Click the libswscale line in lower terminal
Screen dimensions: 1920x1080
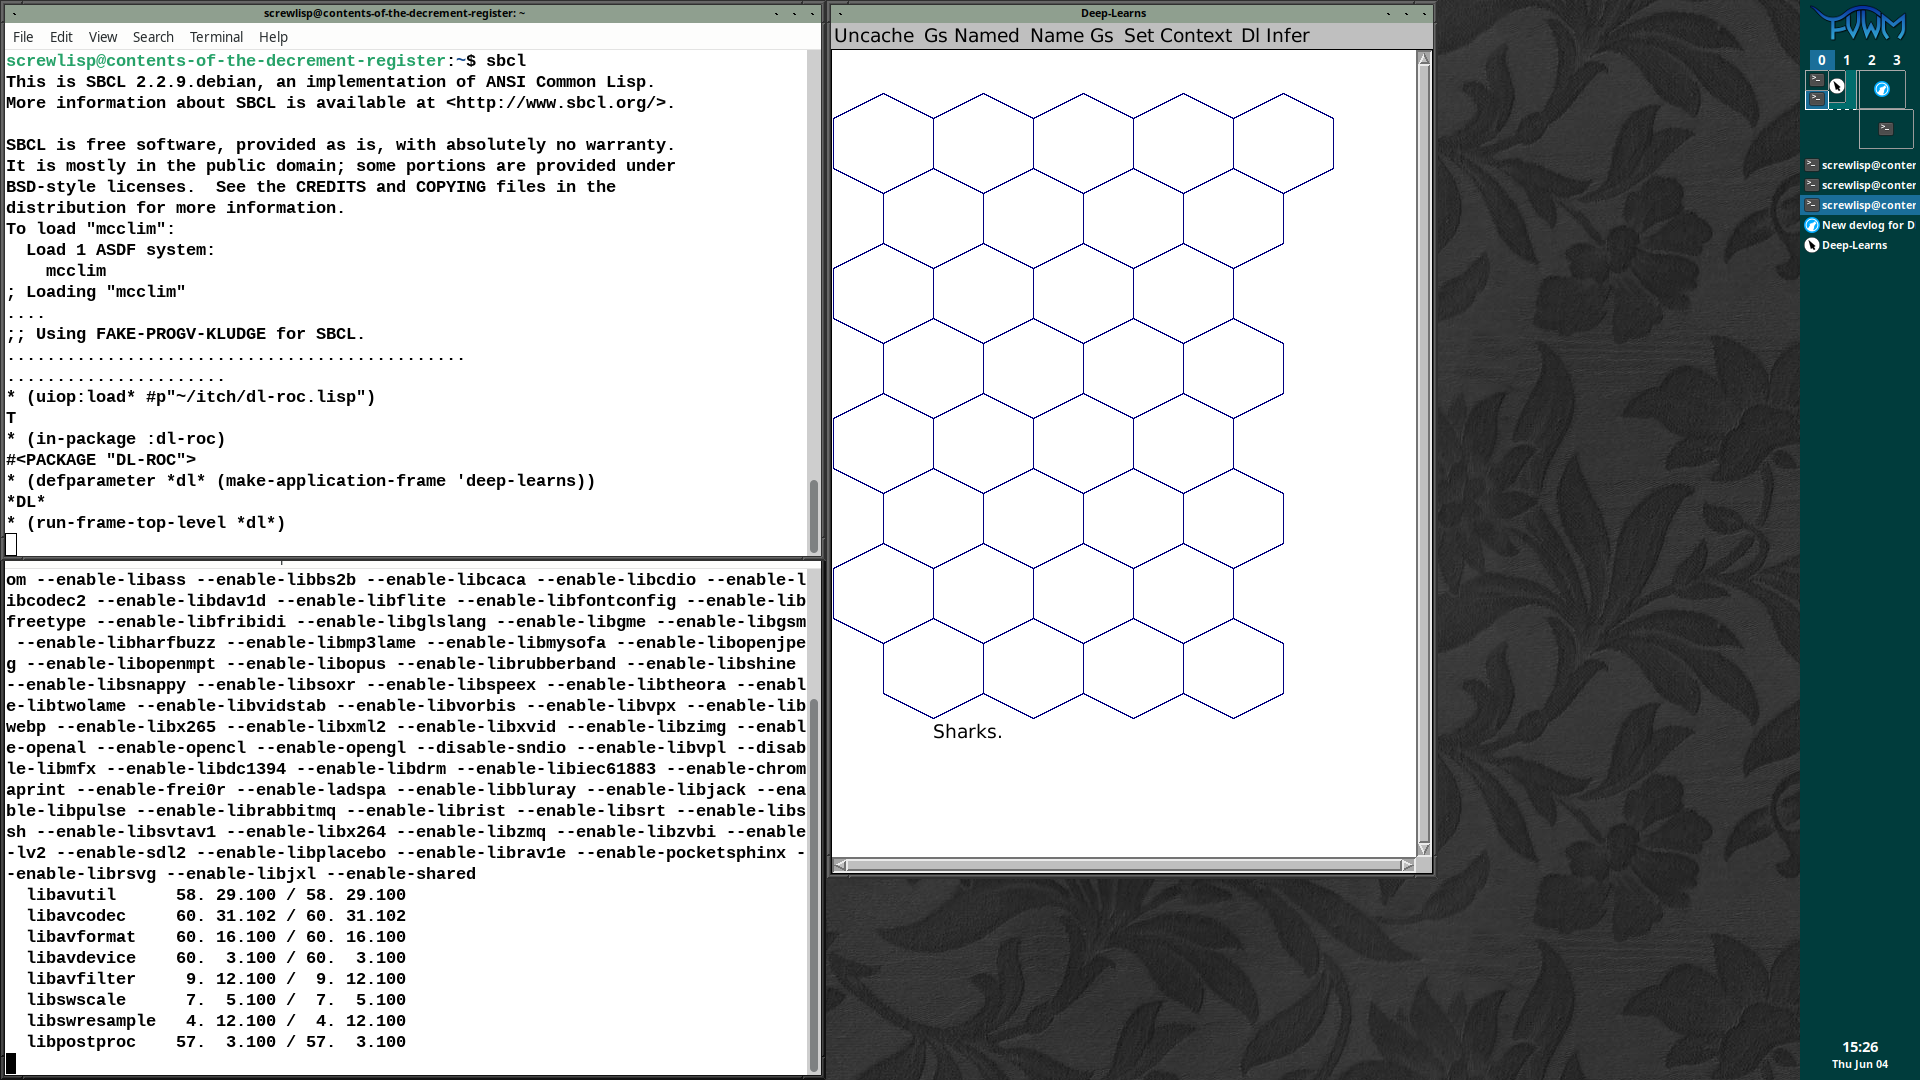coord(216,1000)
